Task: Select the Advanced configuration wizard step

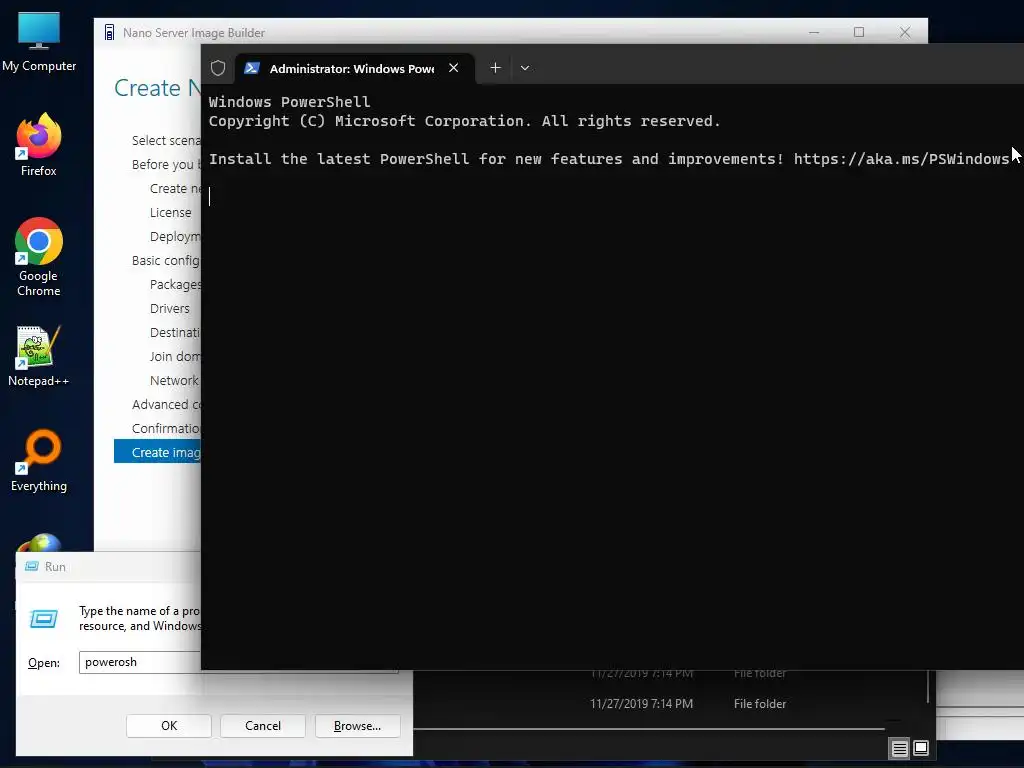Action: 166,405
